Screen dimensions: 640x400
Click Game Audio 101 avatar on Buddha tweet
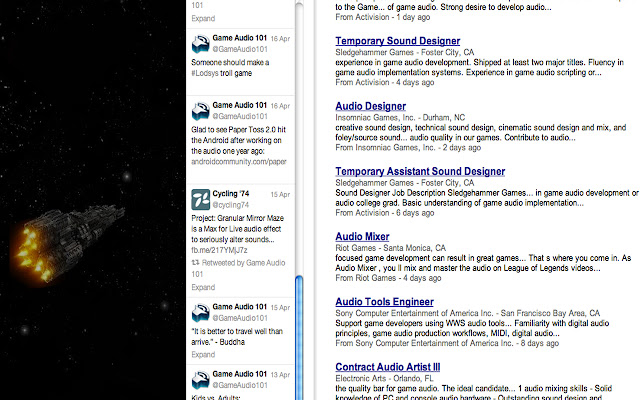click(x=200, y=313)
